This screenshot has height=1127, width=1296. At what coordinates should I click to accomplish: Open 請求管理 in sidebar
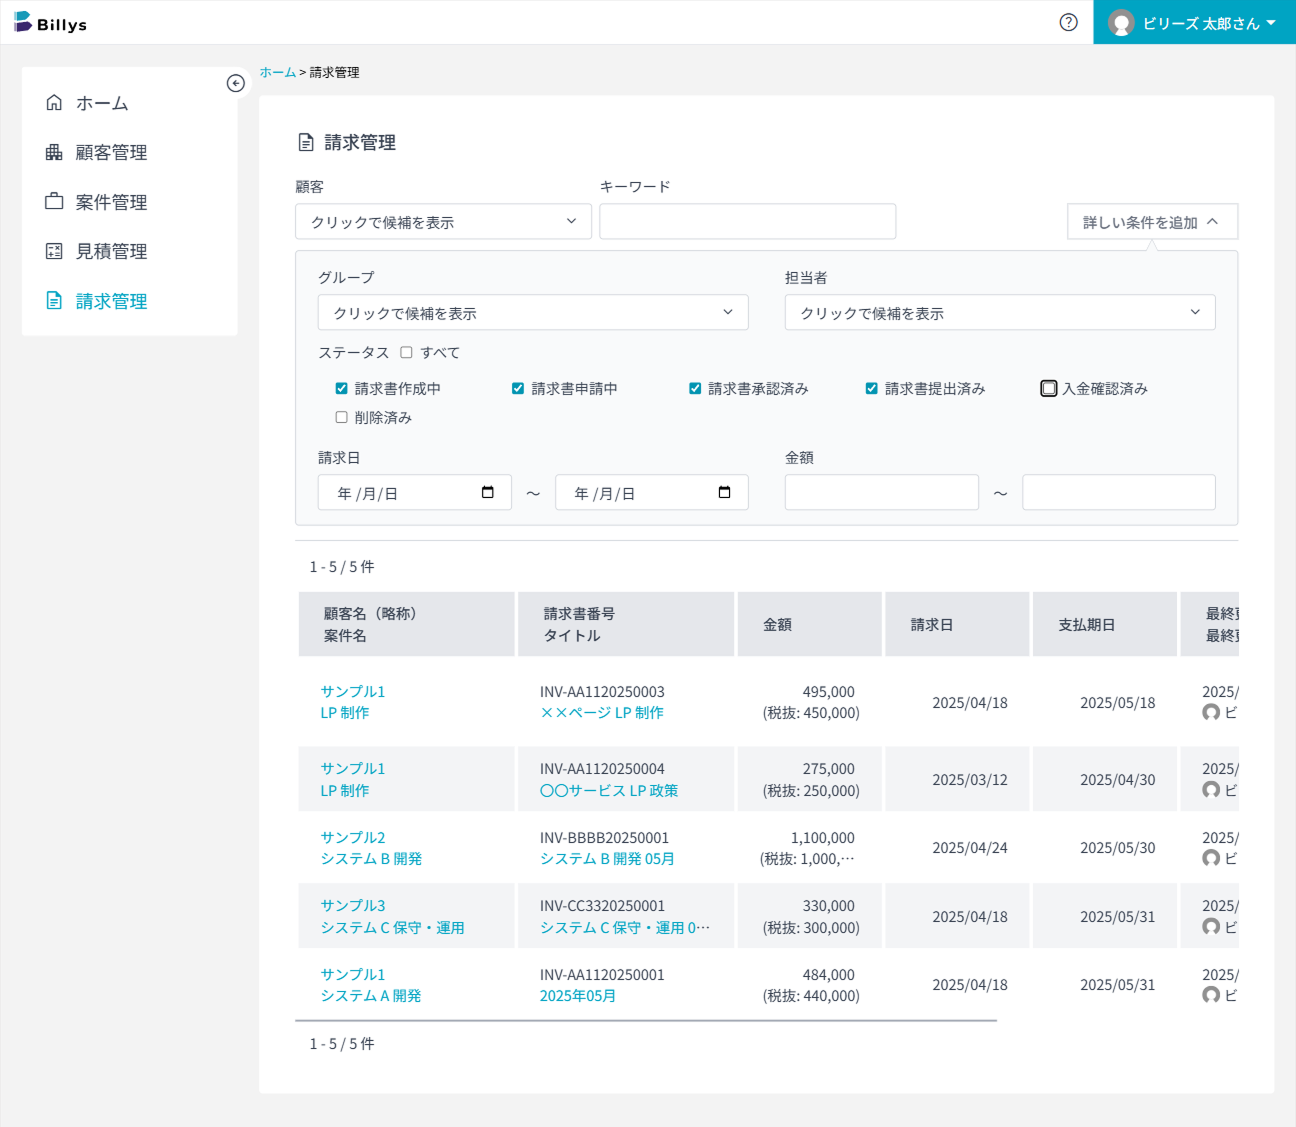[x=111, y=301]
